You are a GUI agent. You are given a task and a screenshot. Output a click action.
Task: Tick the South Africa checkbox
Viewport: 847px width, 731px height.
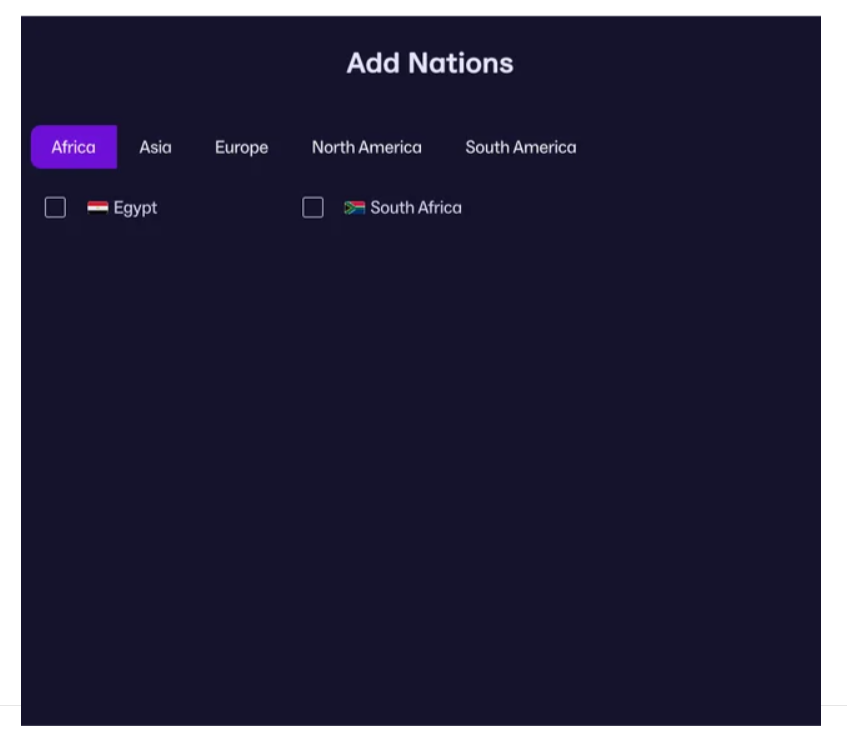coord(313,207)
